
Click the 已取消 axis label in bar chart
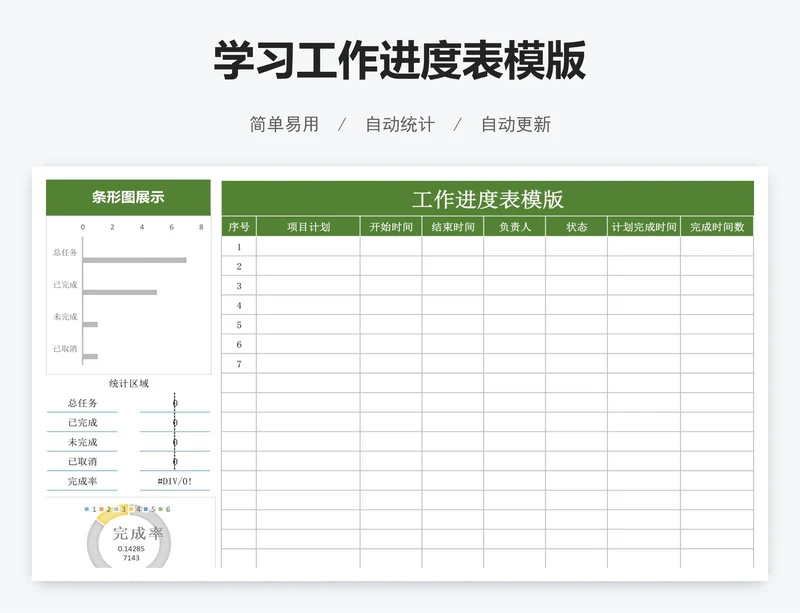(65, 349)
